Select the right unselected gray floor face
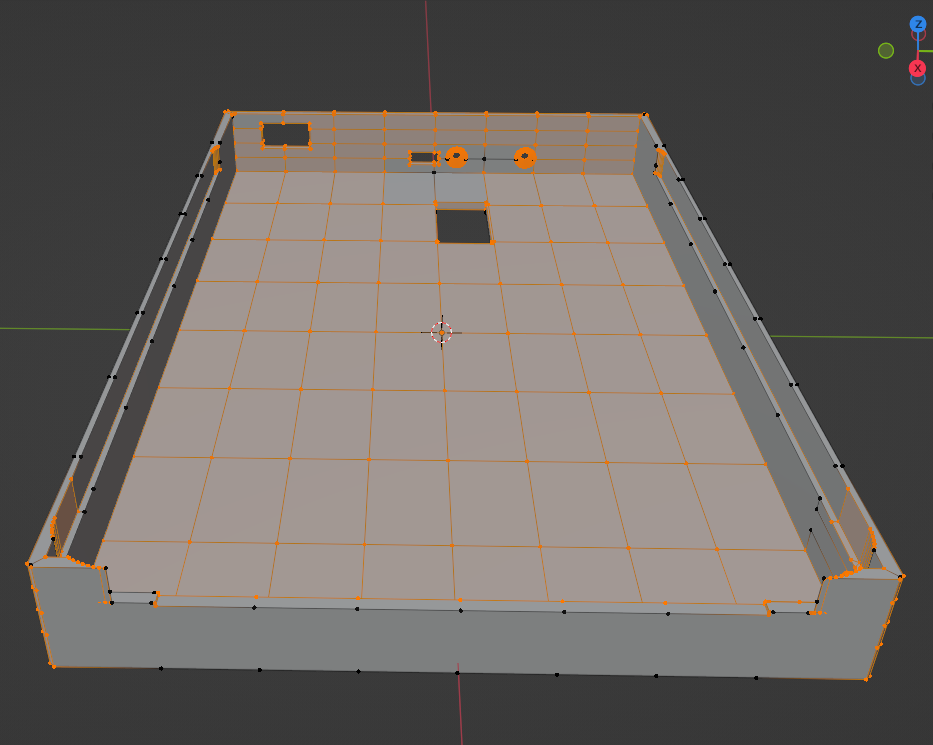Viewport: 933px width, 745px height. click(460, 188)
